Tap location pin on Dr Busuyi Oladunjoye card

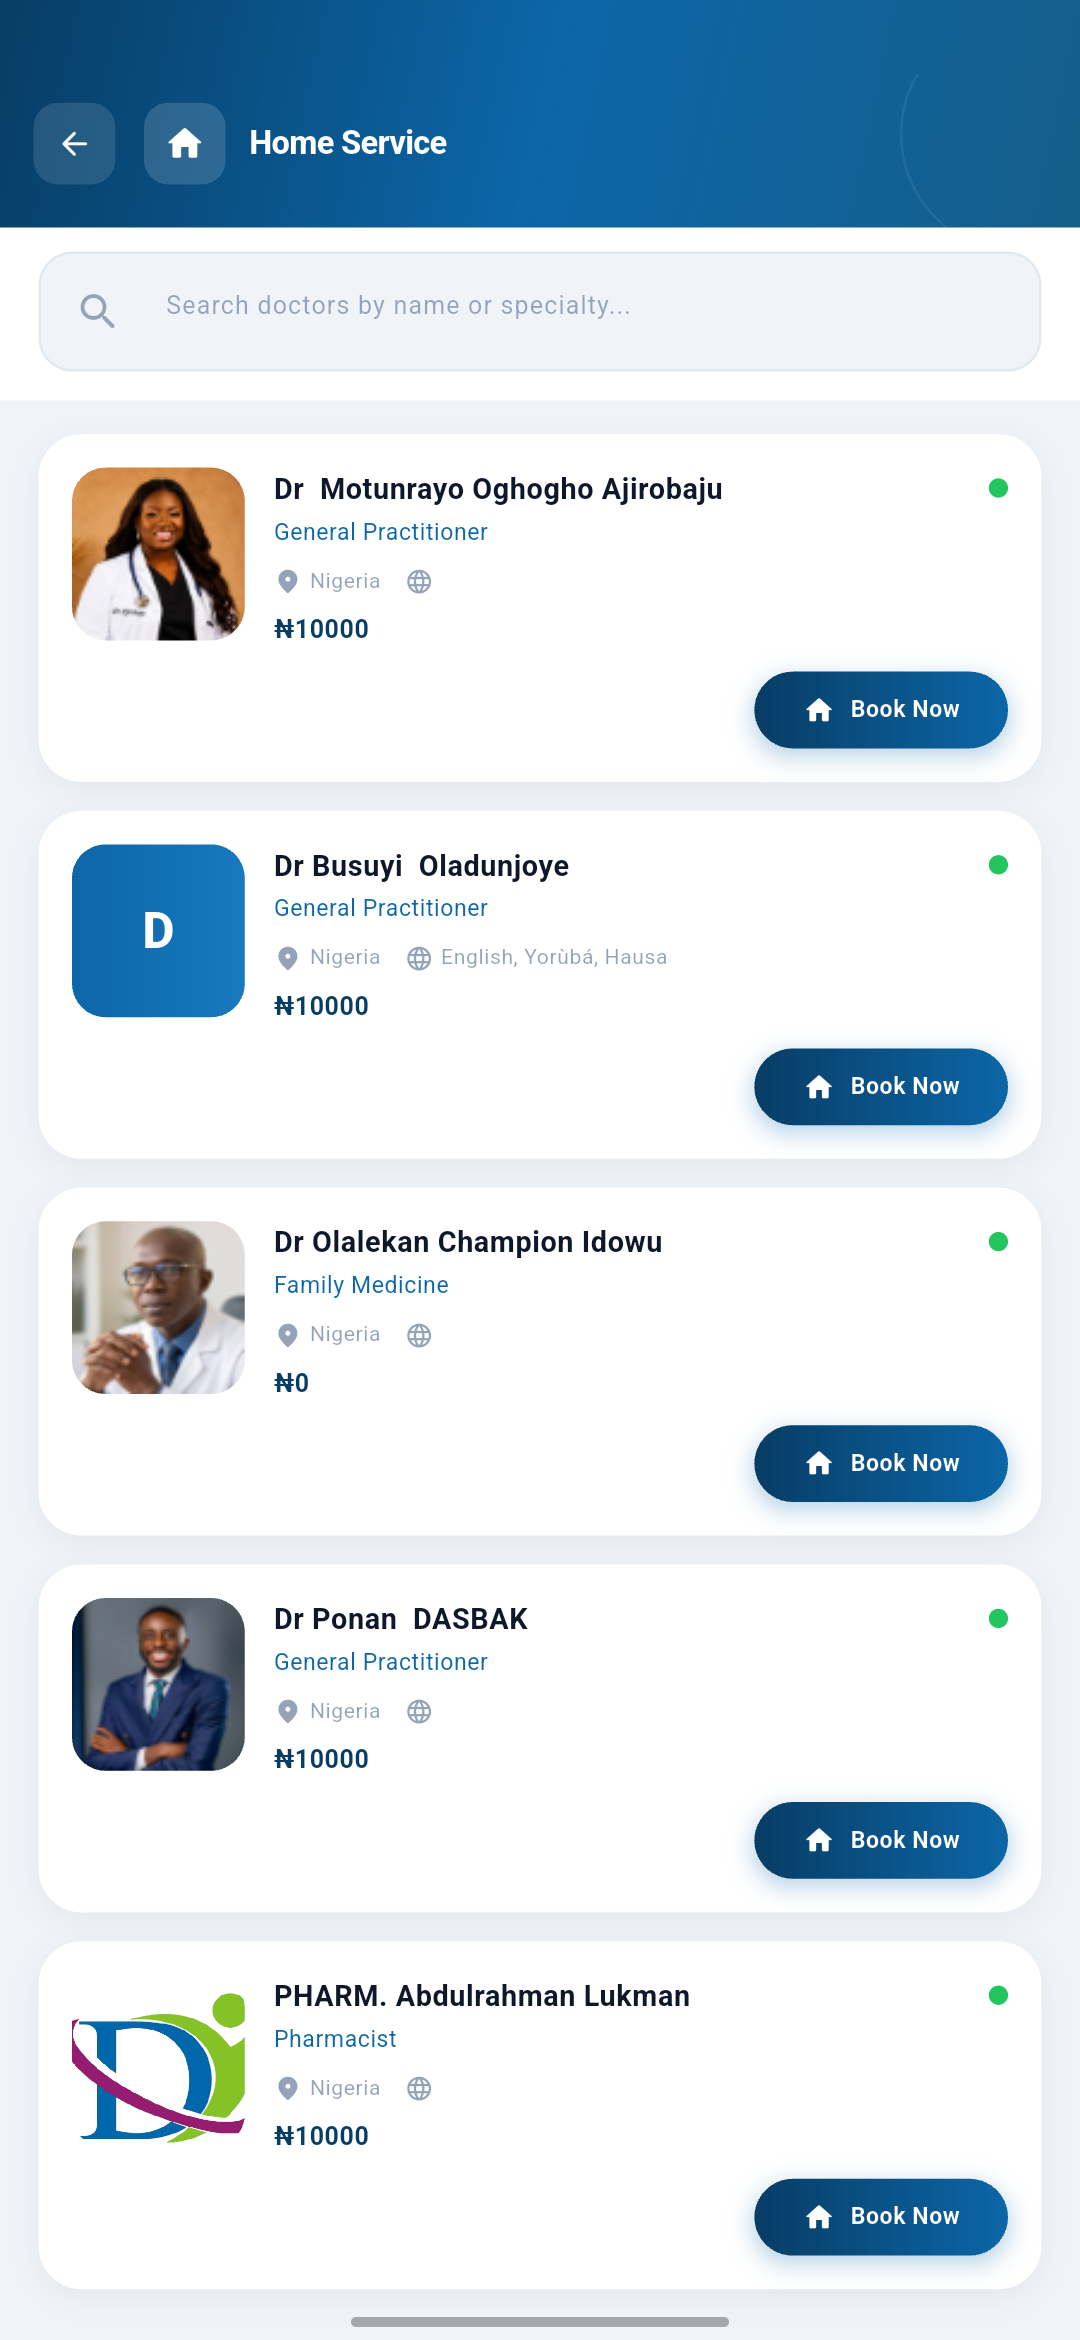point(287,958)
